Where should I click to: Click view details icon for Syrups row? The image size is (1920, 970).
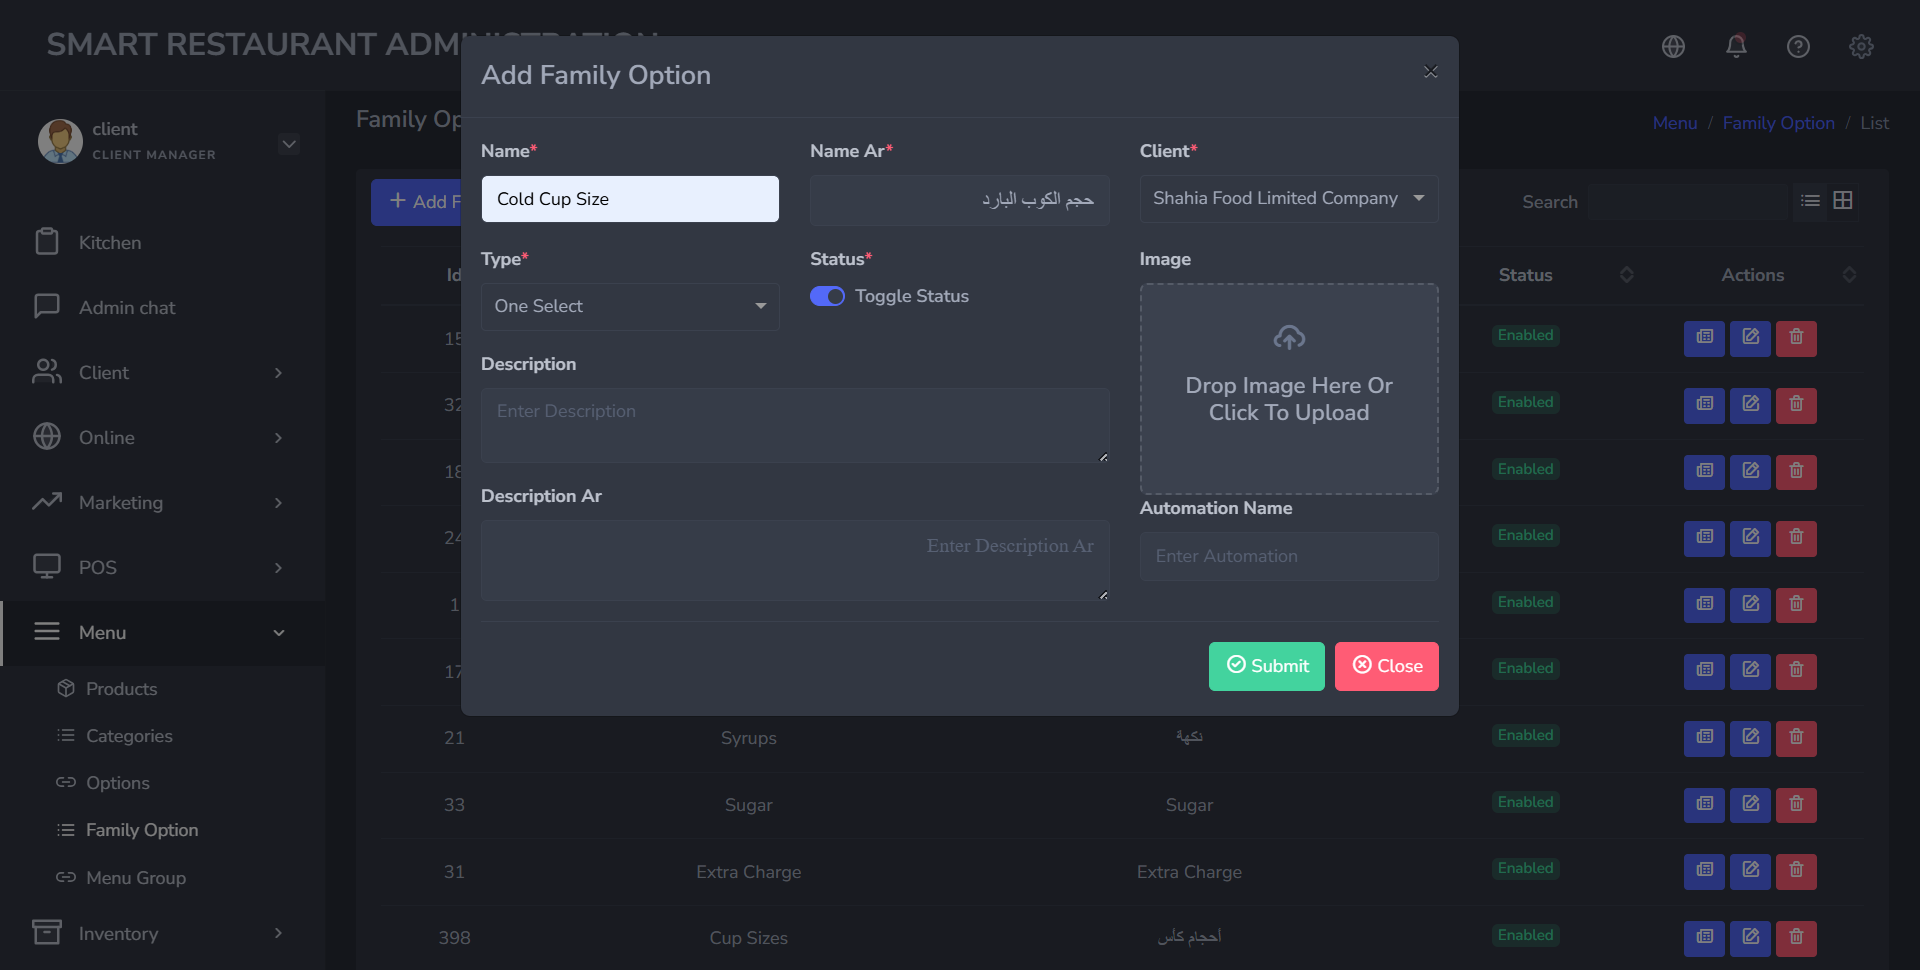(1704, 738)
